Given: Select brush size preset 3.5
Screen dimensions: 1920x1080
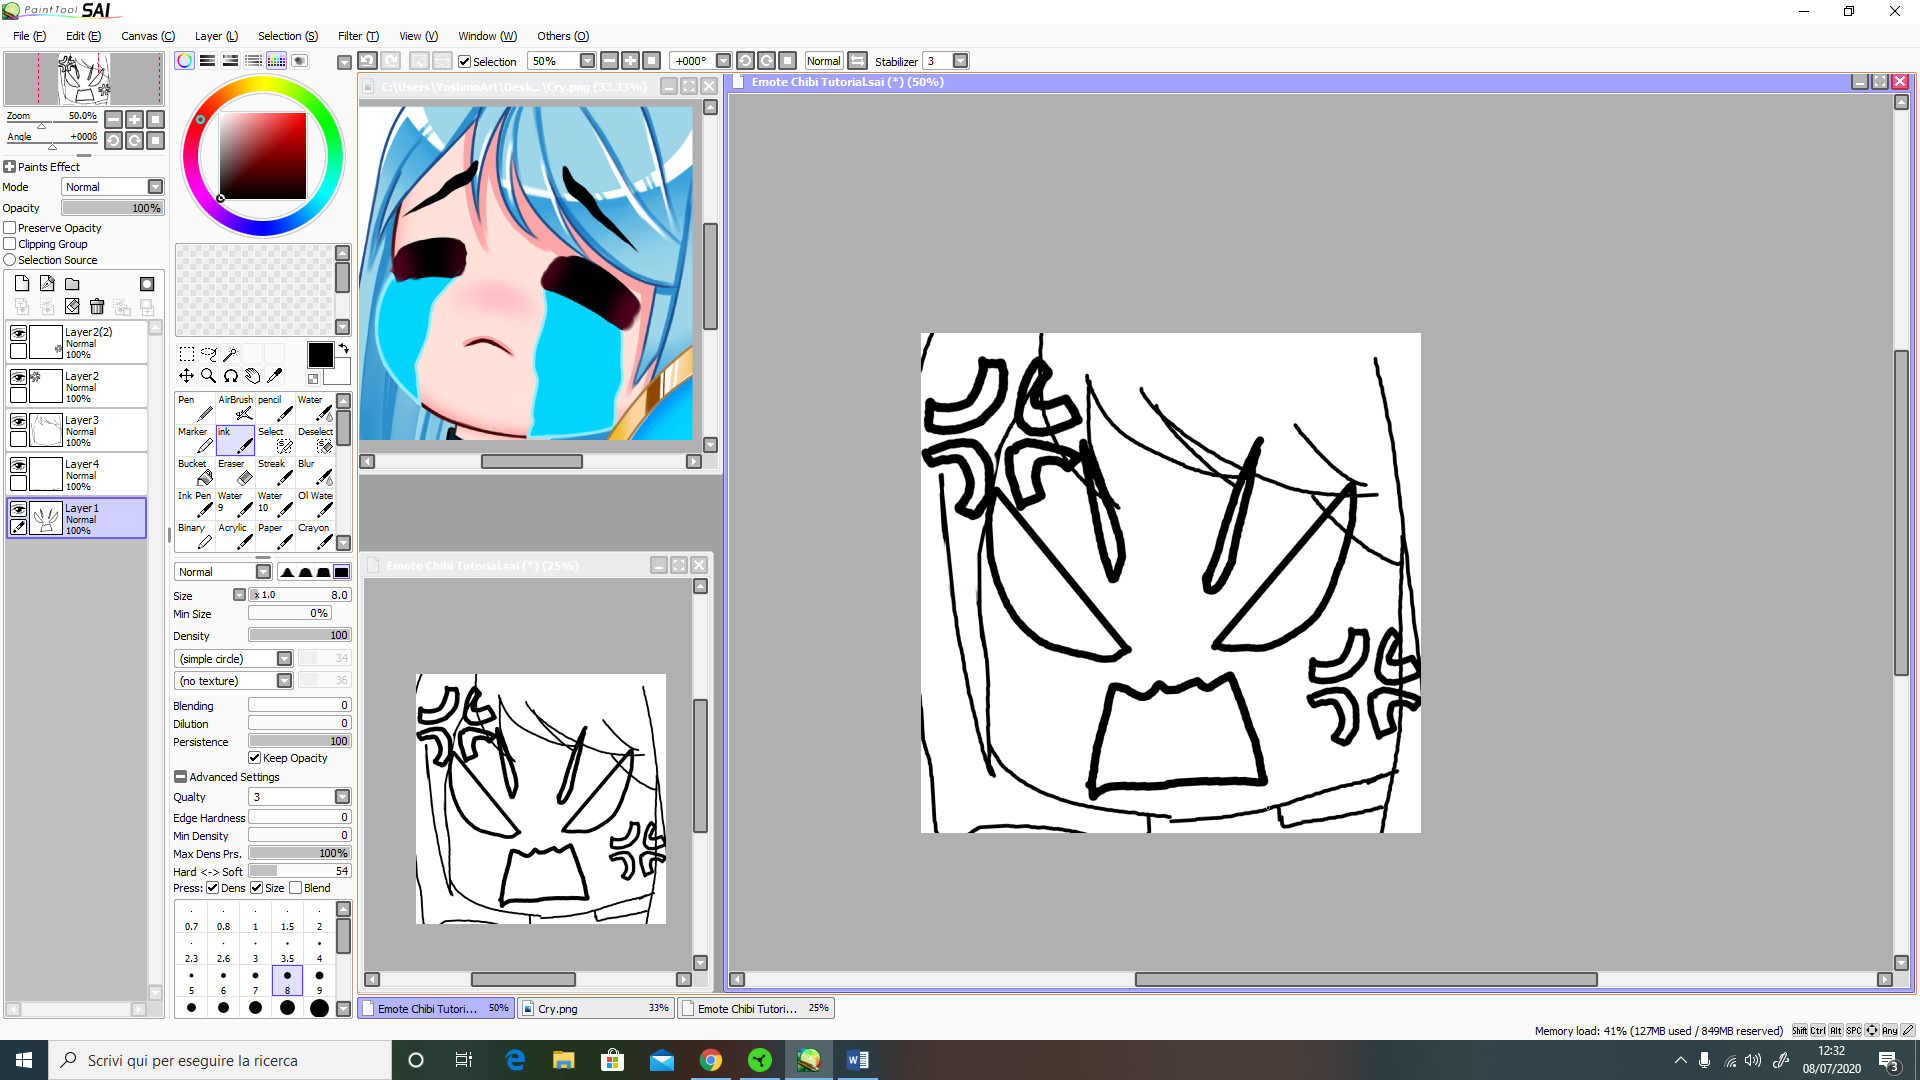Looking at the screenshot, I should (287, 948).
